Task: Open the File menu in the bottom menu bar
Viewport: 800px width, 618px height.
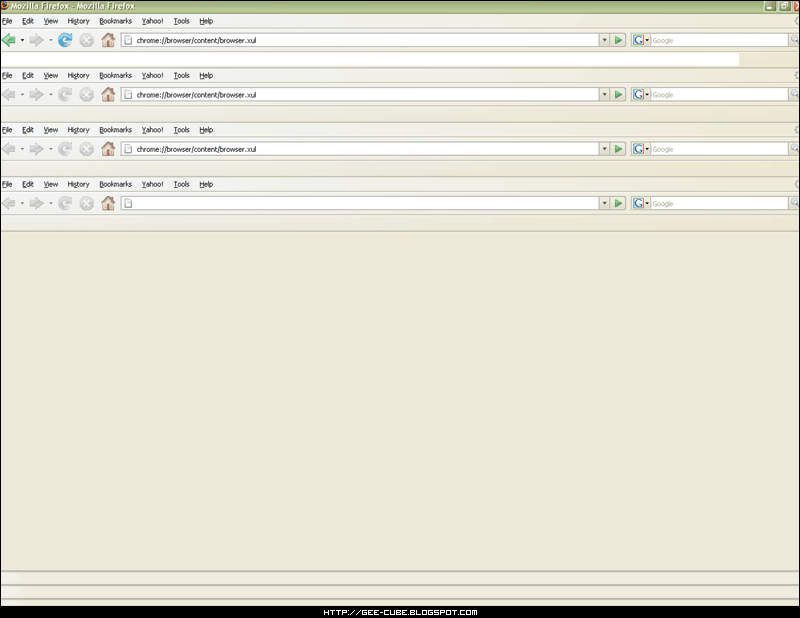Action: [7, 184]
